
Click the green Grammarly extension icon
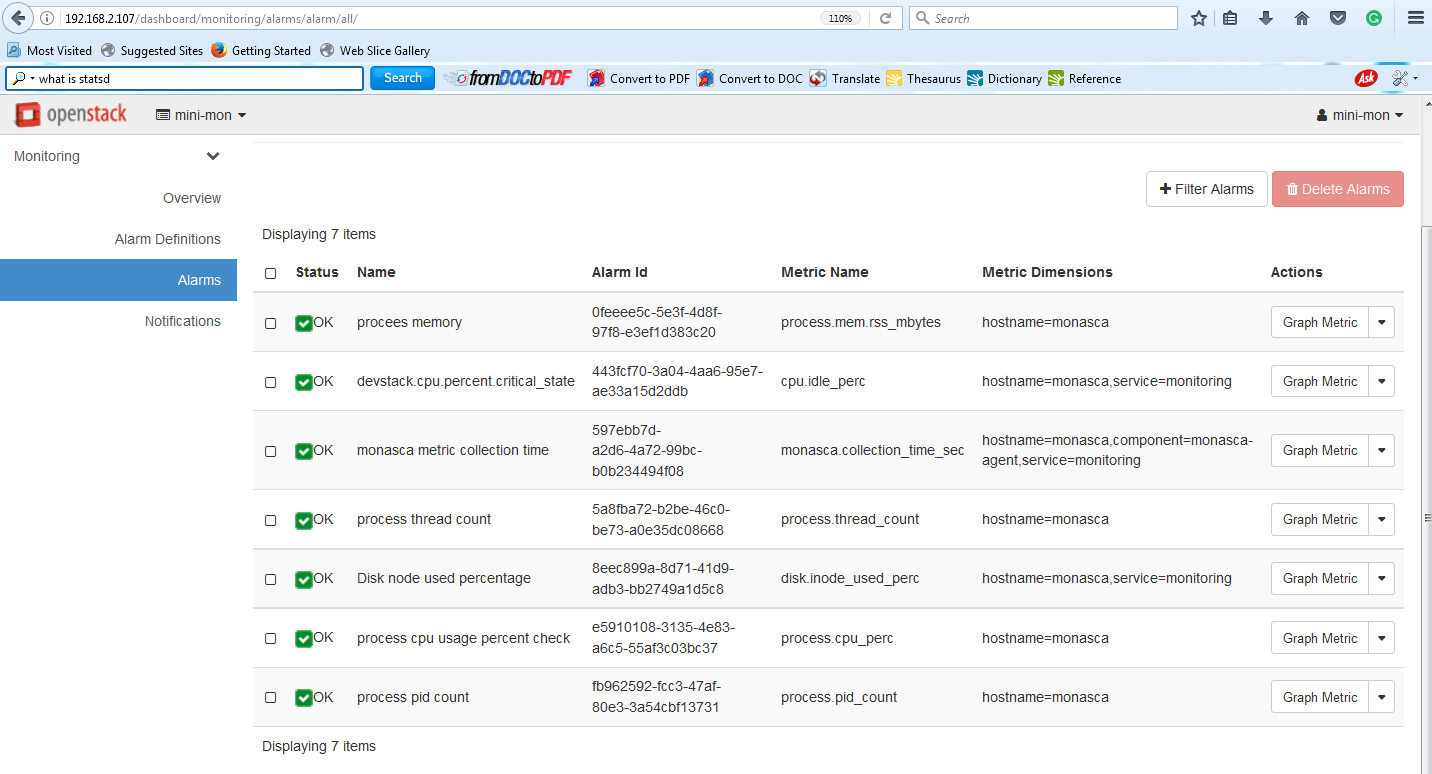point(1374,18)
